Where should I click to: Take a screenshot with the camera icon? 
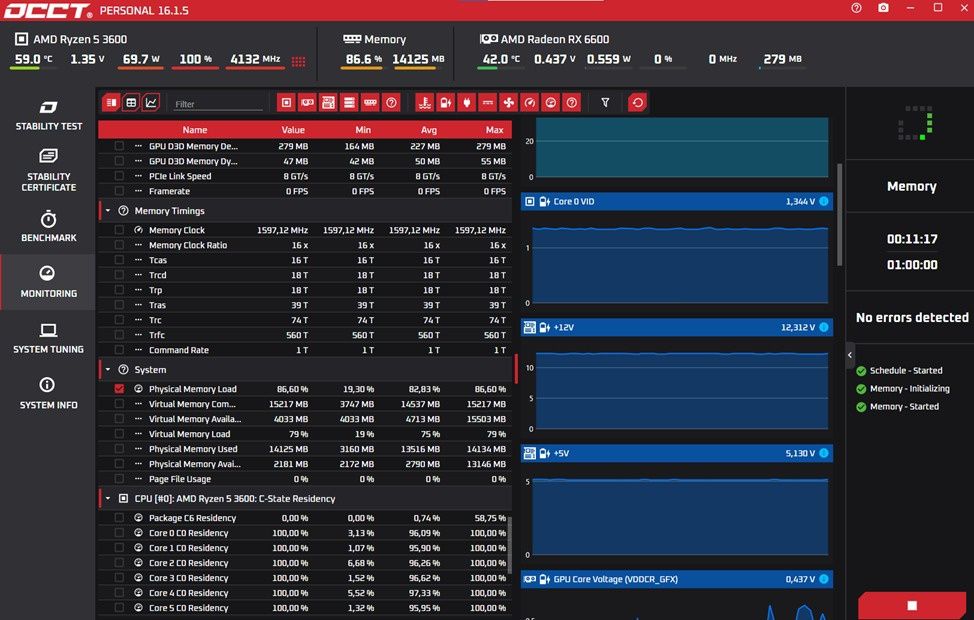pos(883,8)
